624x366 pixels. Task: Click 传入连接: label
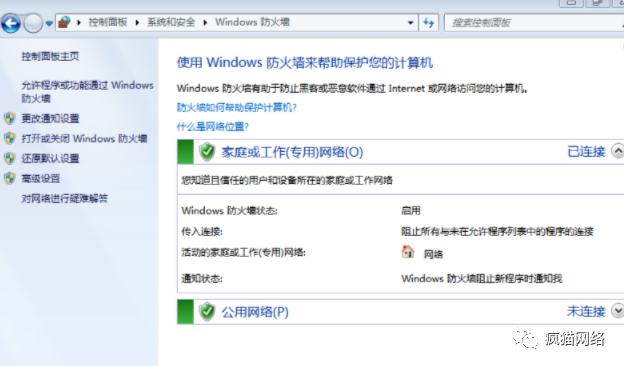pyautogui.click(x=202, y=232)
